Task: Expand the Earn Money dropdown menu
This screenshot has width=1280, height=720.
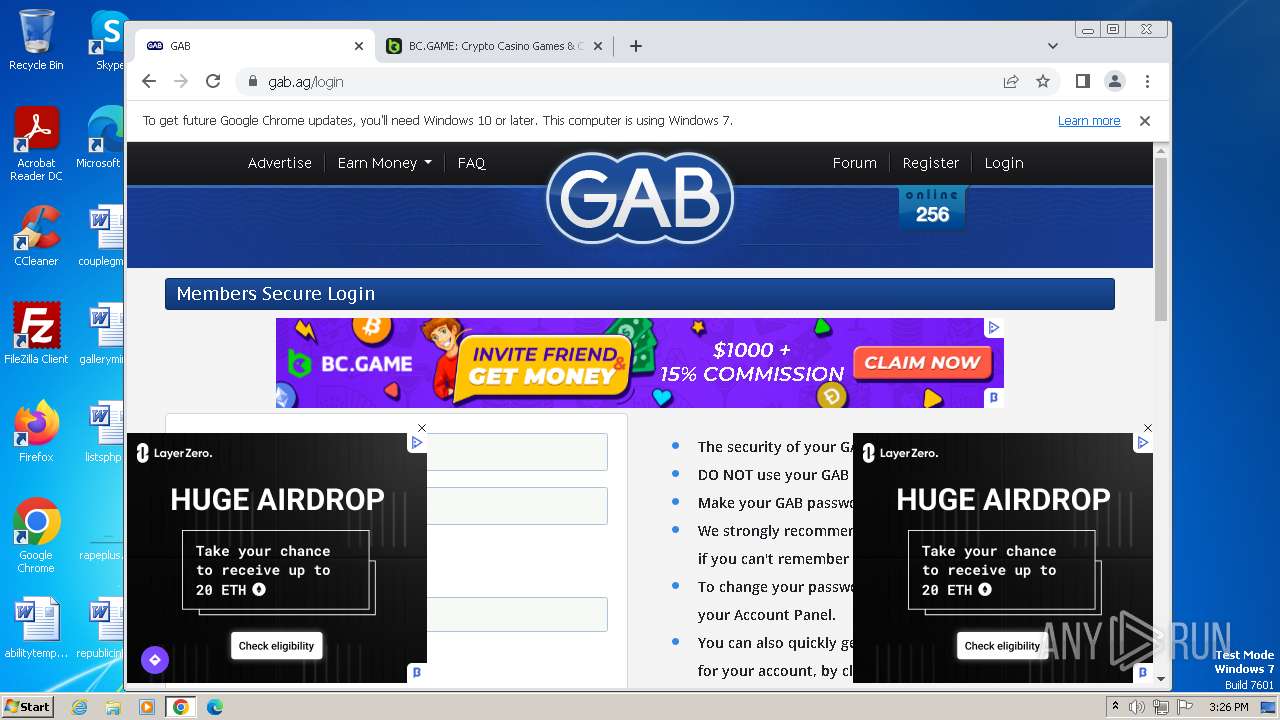Action: (385, 163)
